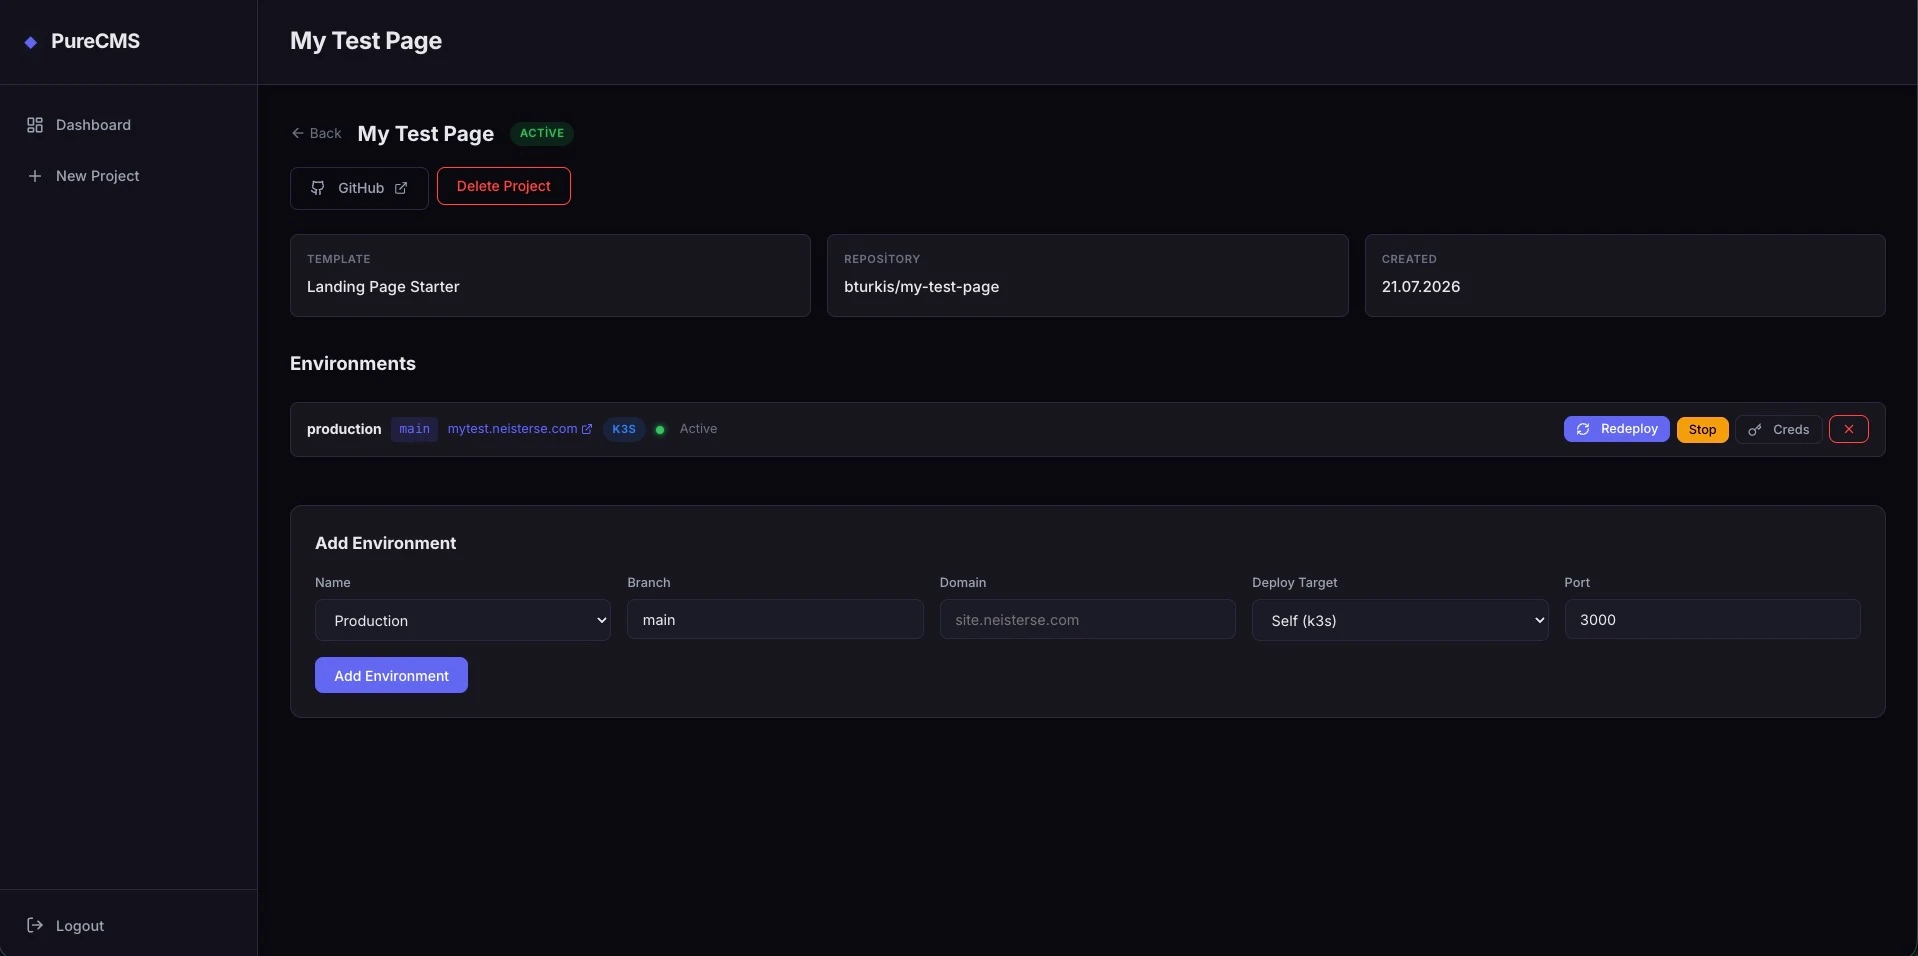Go Back to the previous page
Image resolution: width=1918 pixels, height=956 pixels.
coord(316,133)
